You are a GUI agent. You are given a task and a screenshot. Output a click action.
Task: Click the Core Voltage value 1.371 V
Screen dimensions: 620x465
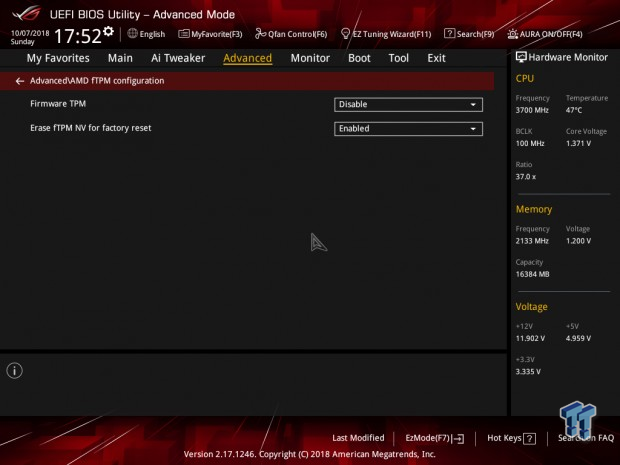(x=578, y=143)
